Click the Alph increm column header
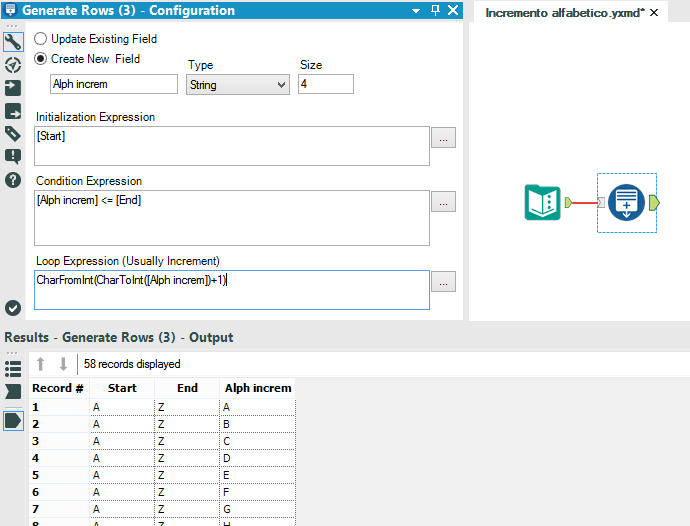The image size is (690, 526). pyautogui.click(x=258, y=388)
